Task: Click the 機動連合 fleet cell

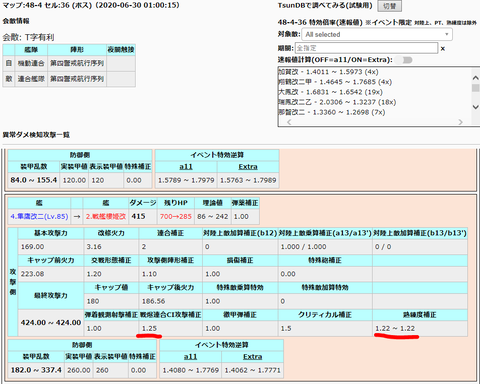Action: (x=31, y=63)
